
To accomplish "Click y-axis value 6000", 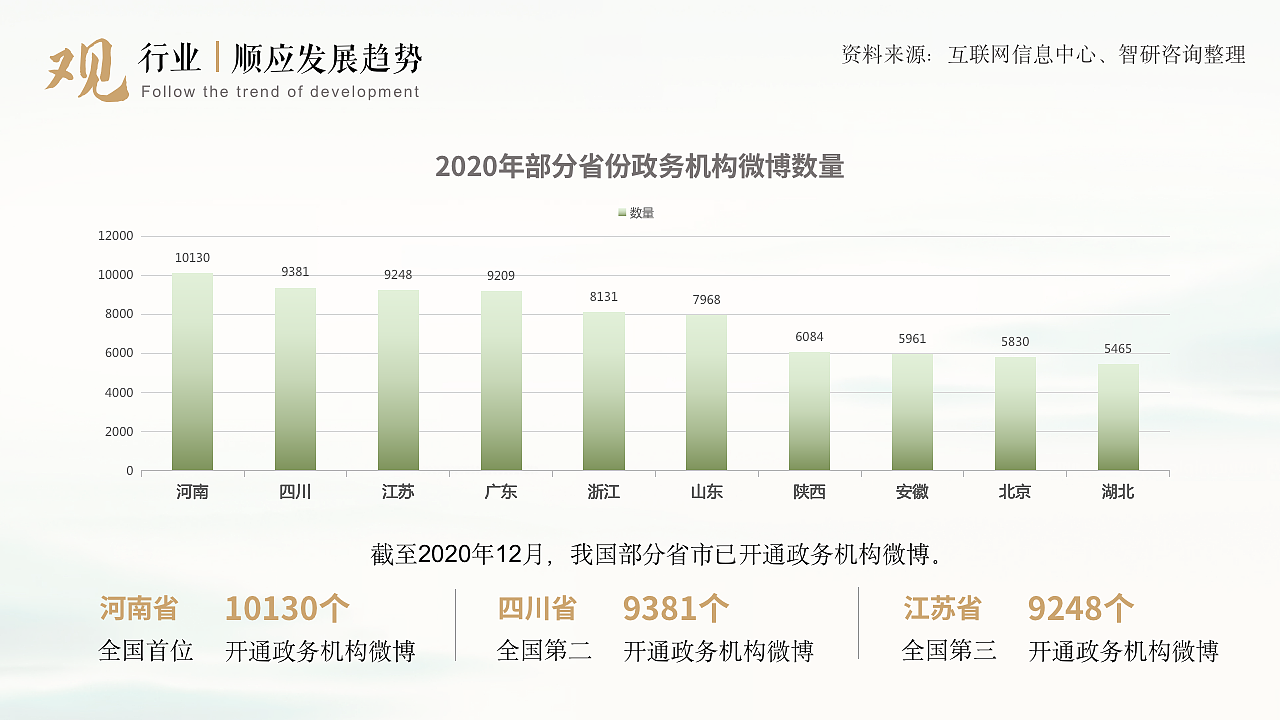I will pyautogui.click(x=118, y=353).
